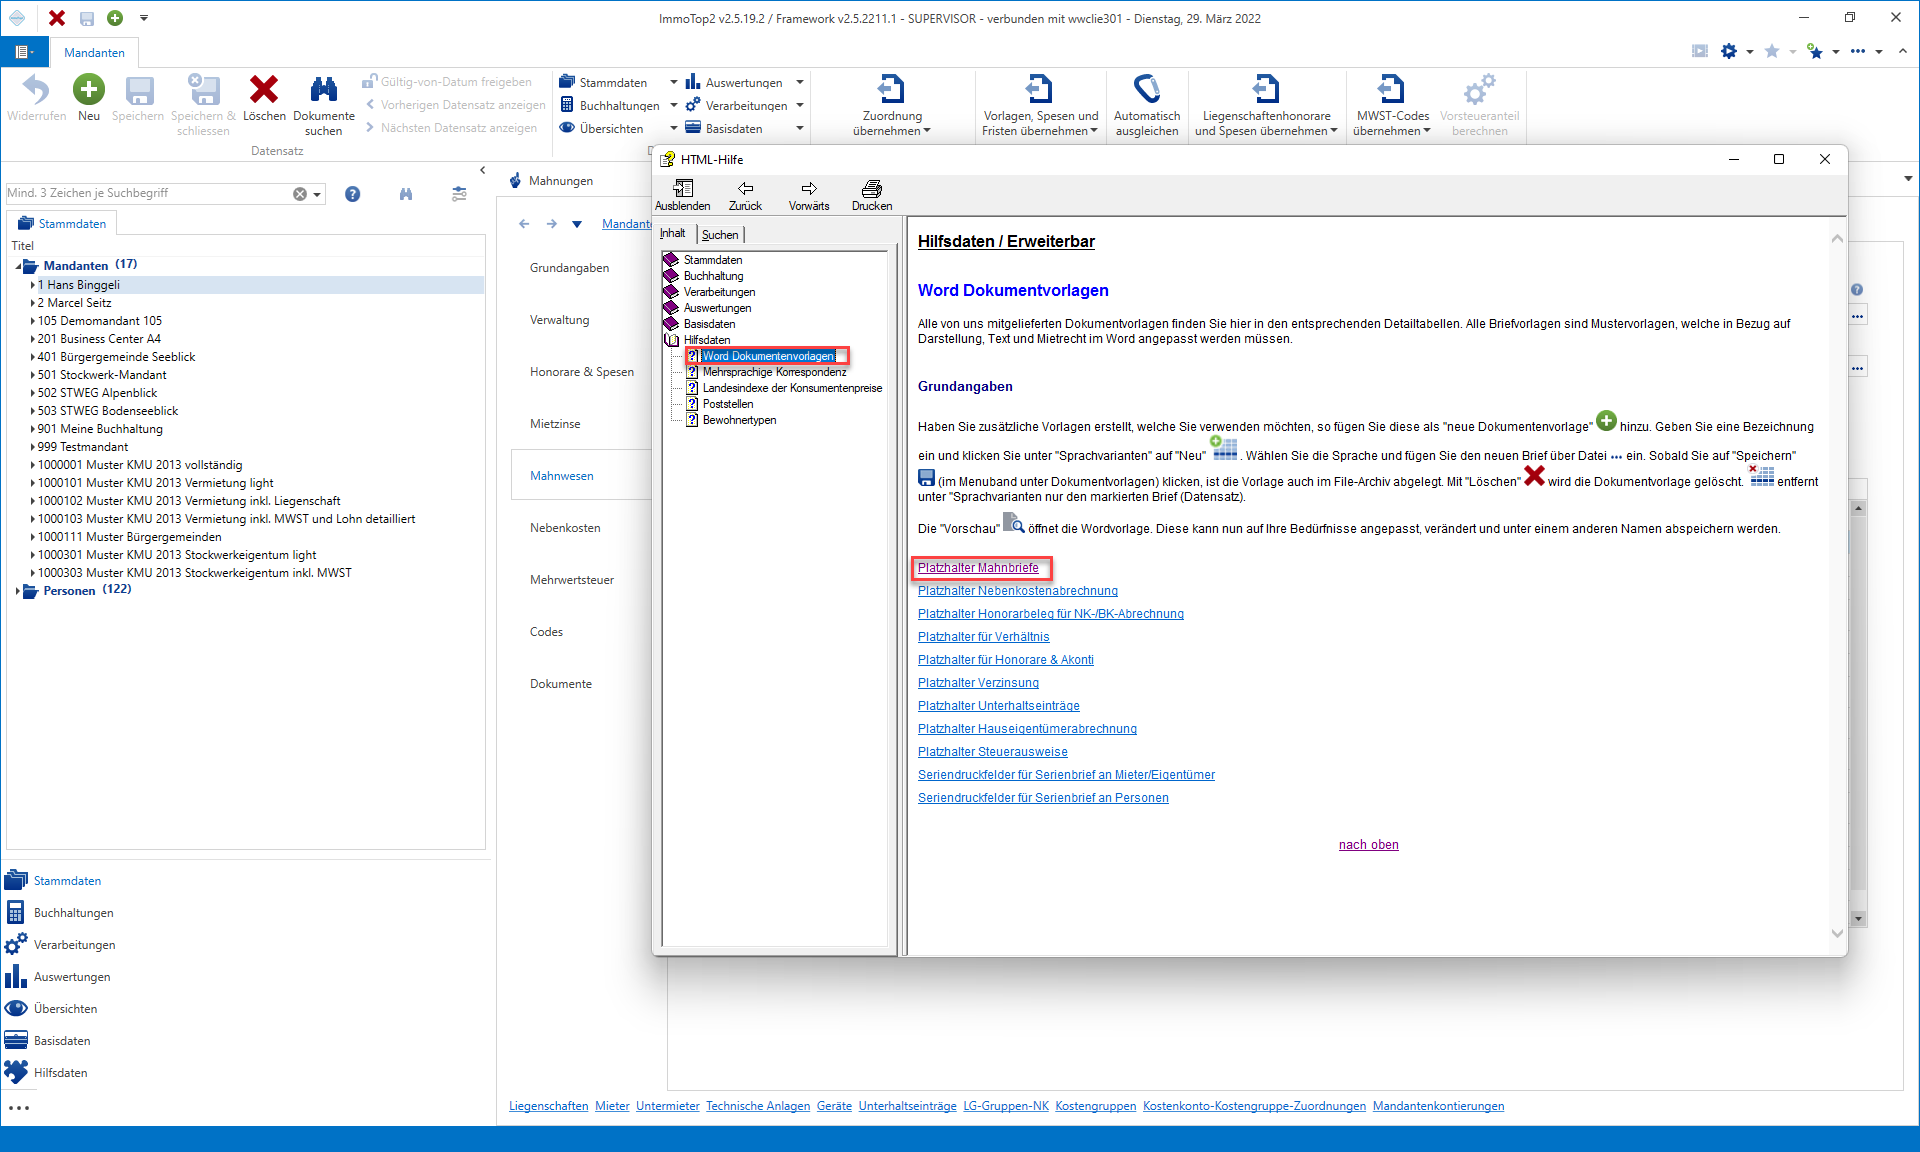Screen dimensions: 1920x1152
Task: Click Vorwärts arrow in help window
Action: click(809, 195)
